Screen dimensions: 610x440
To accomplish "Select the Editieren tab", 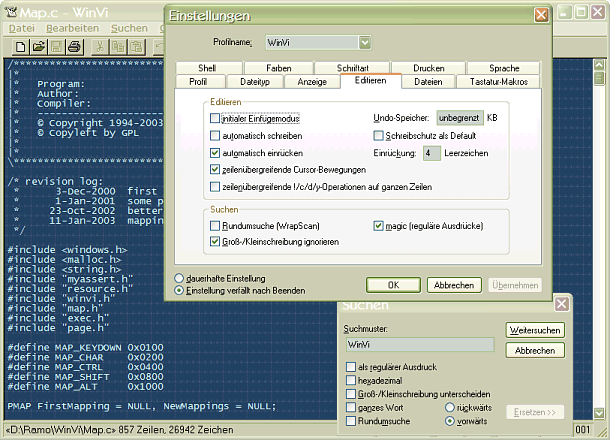I will (x=371, y=81).
